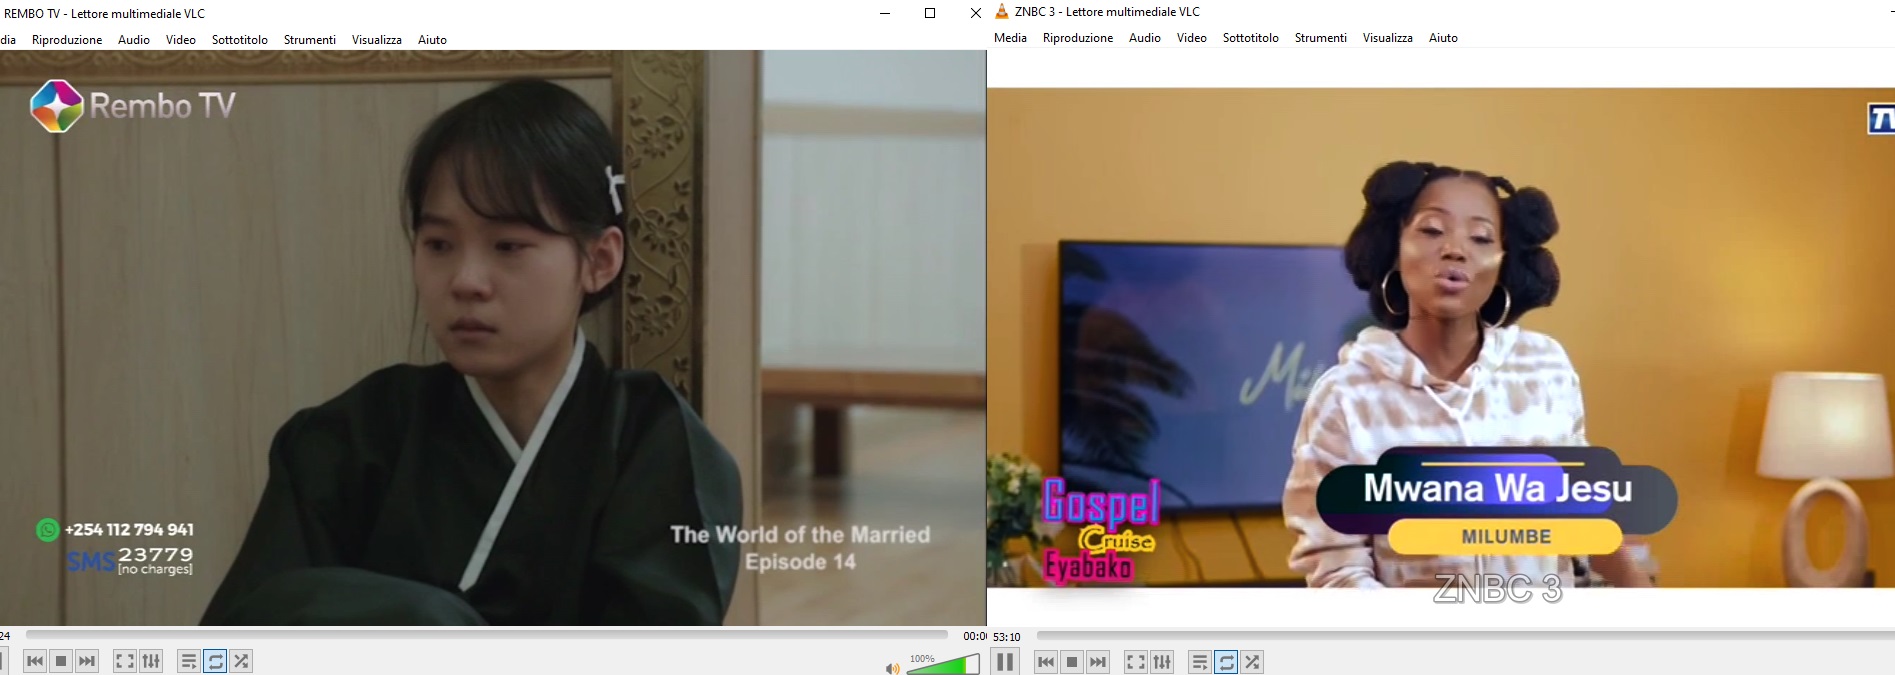Open Visualizza menu in ZNBC 3 window
This screenshot has height=675, width=1895.
[1388, 38]
